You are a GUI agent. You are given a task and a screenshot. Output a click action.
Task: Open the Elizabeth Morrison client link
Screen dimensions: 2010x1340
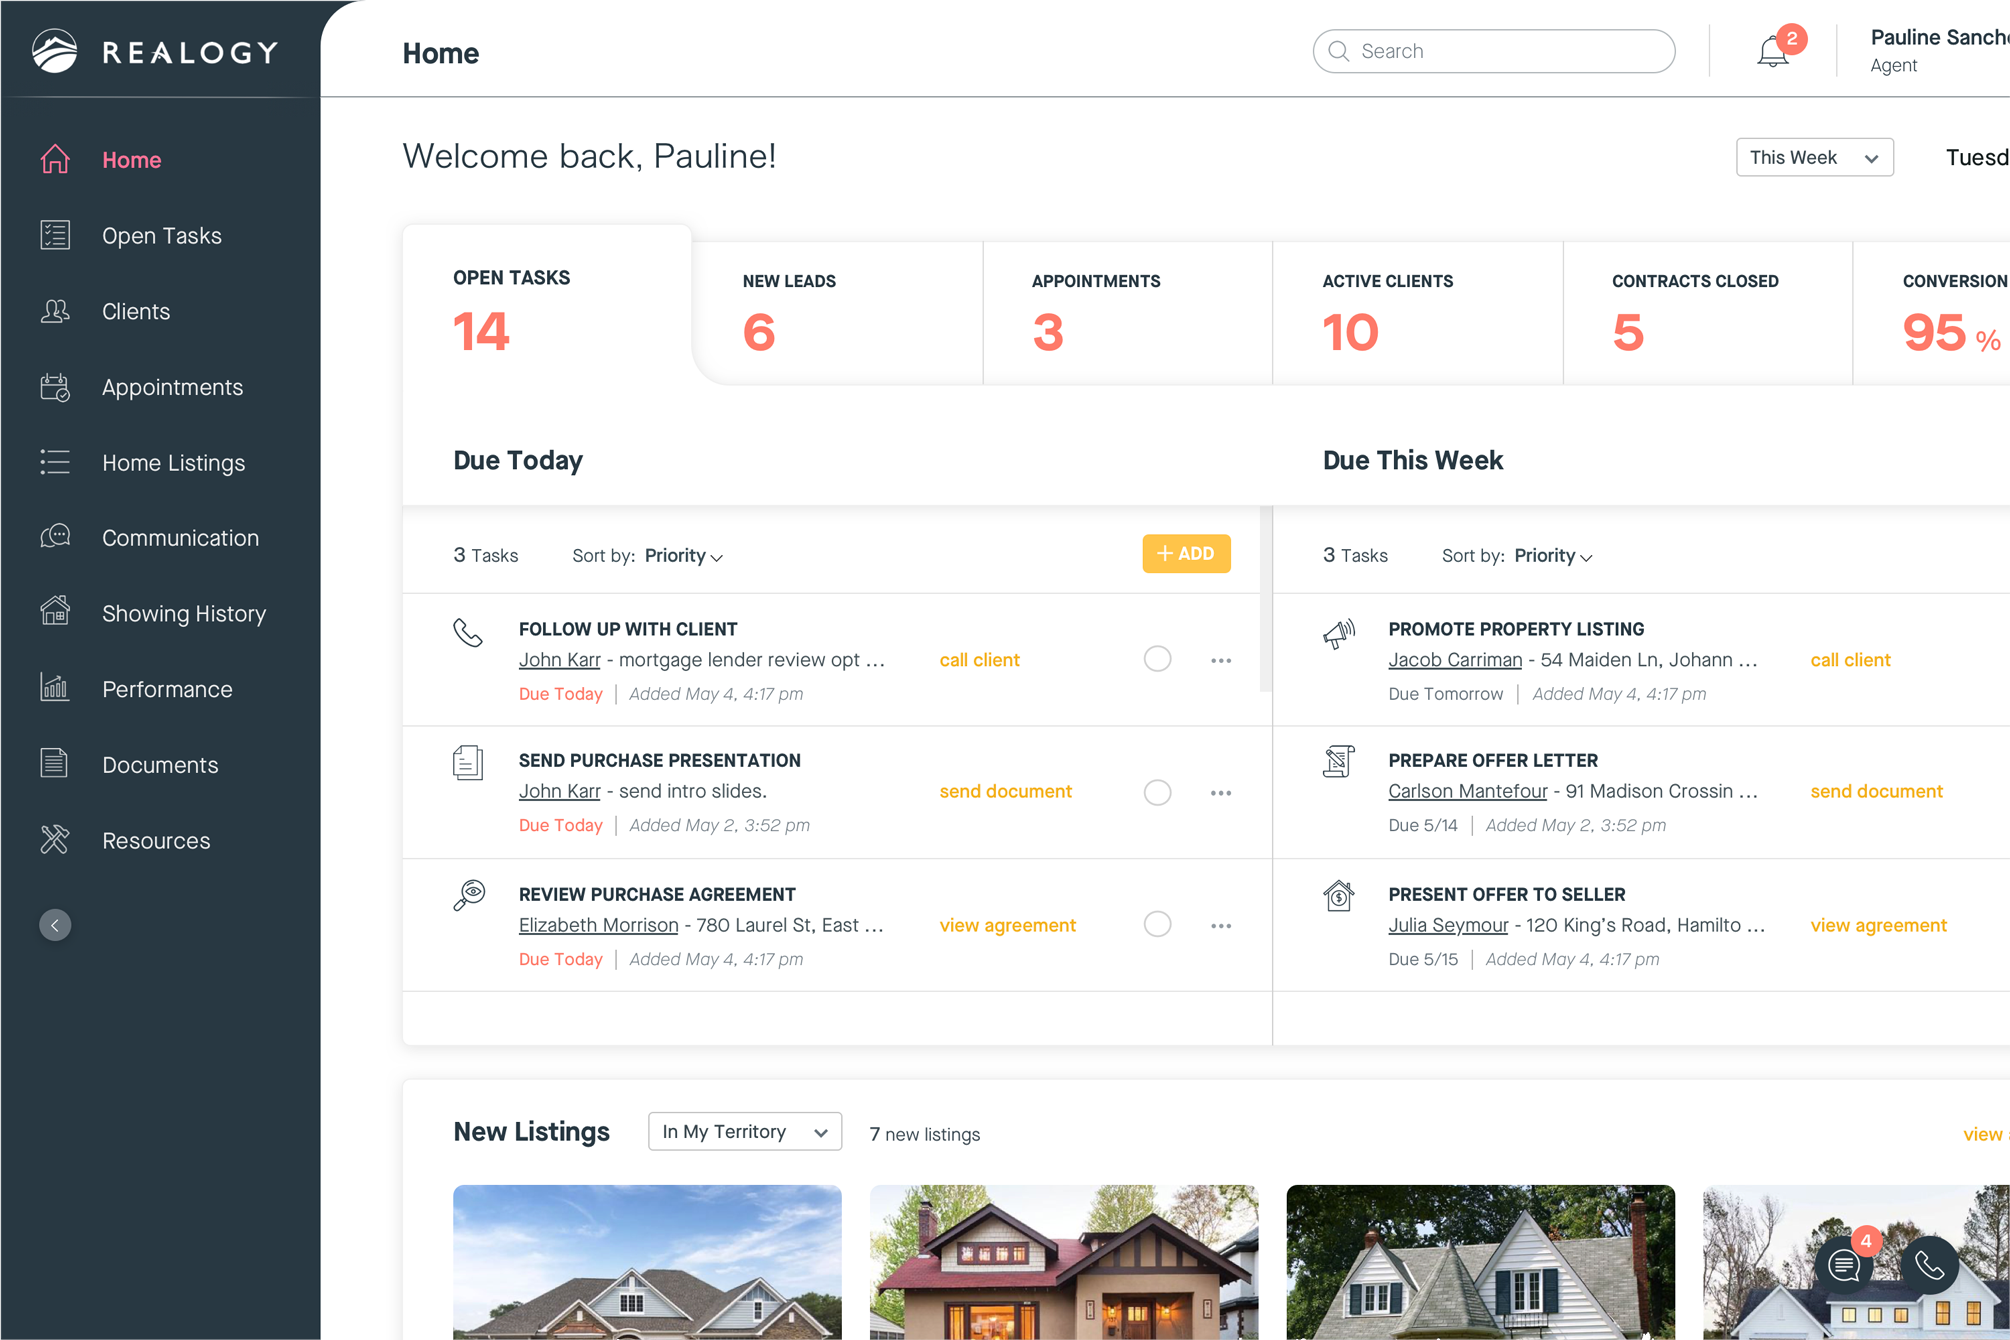click(598, 925)
